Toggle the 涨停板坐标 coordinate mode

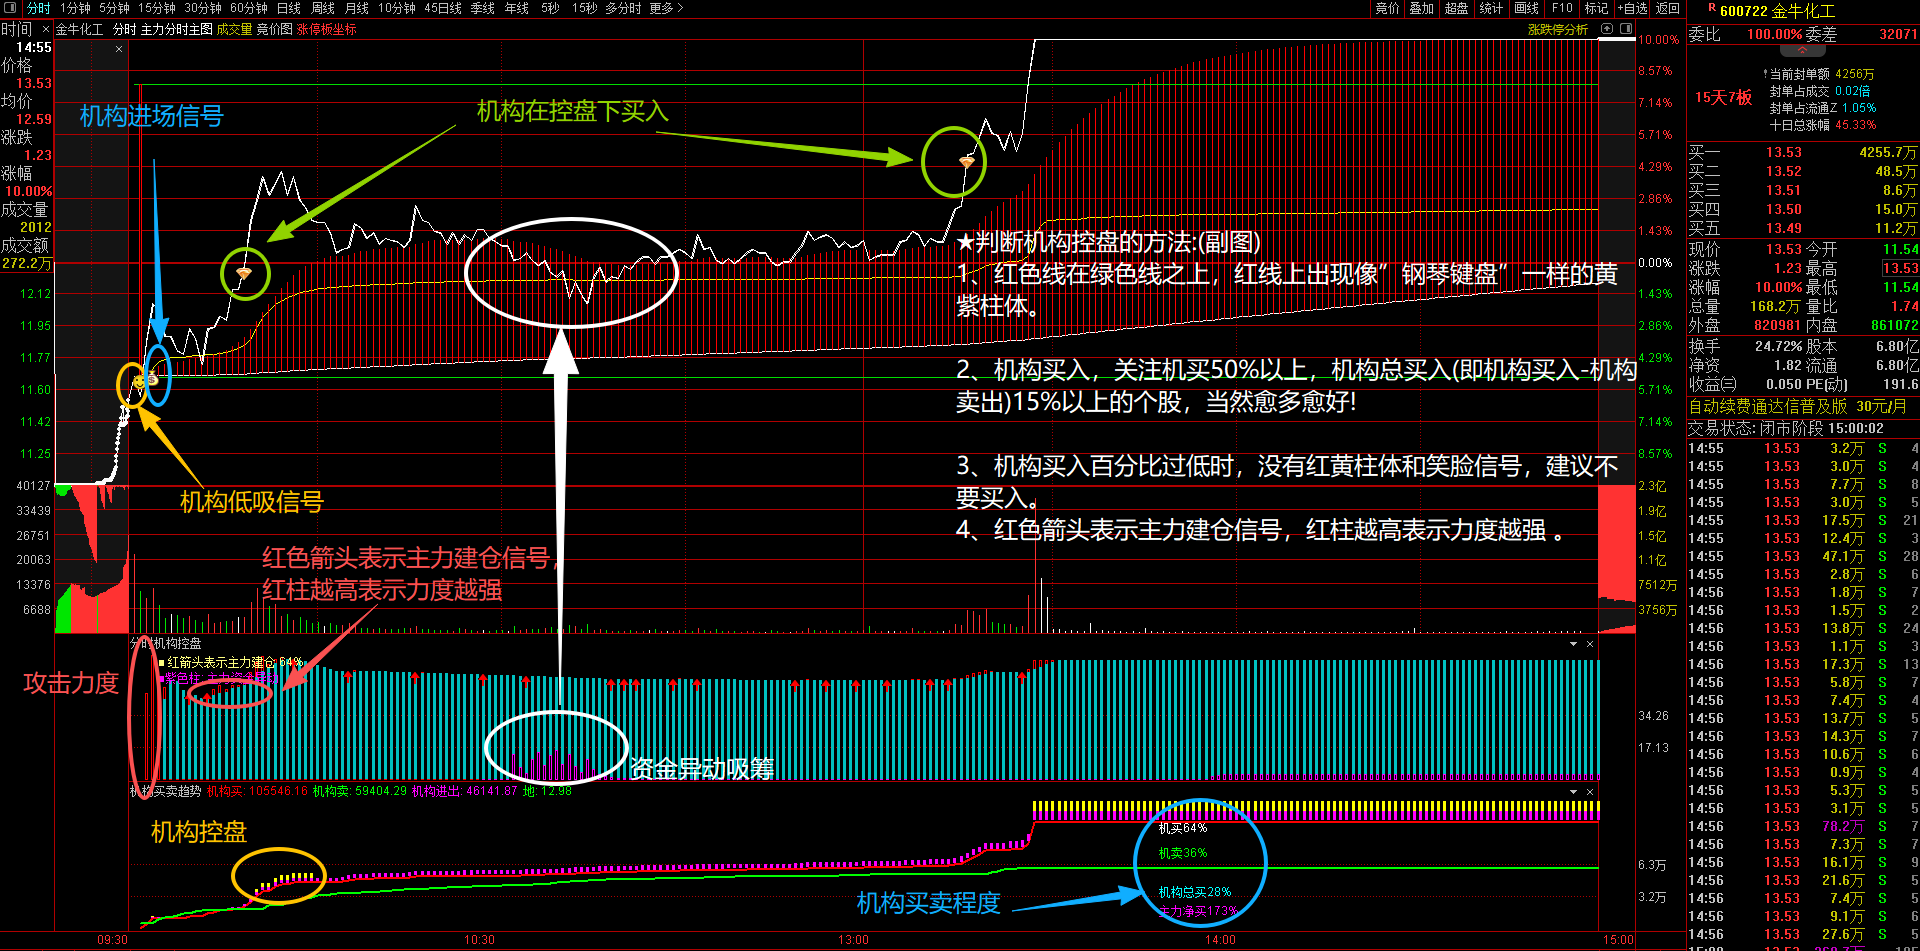tap(326, 30)
